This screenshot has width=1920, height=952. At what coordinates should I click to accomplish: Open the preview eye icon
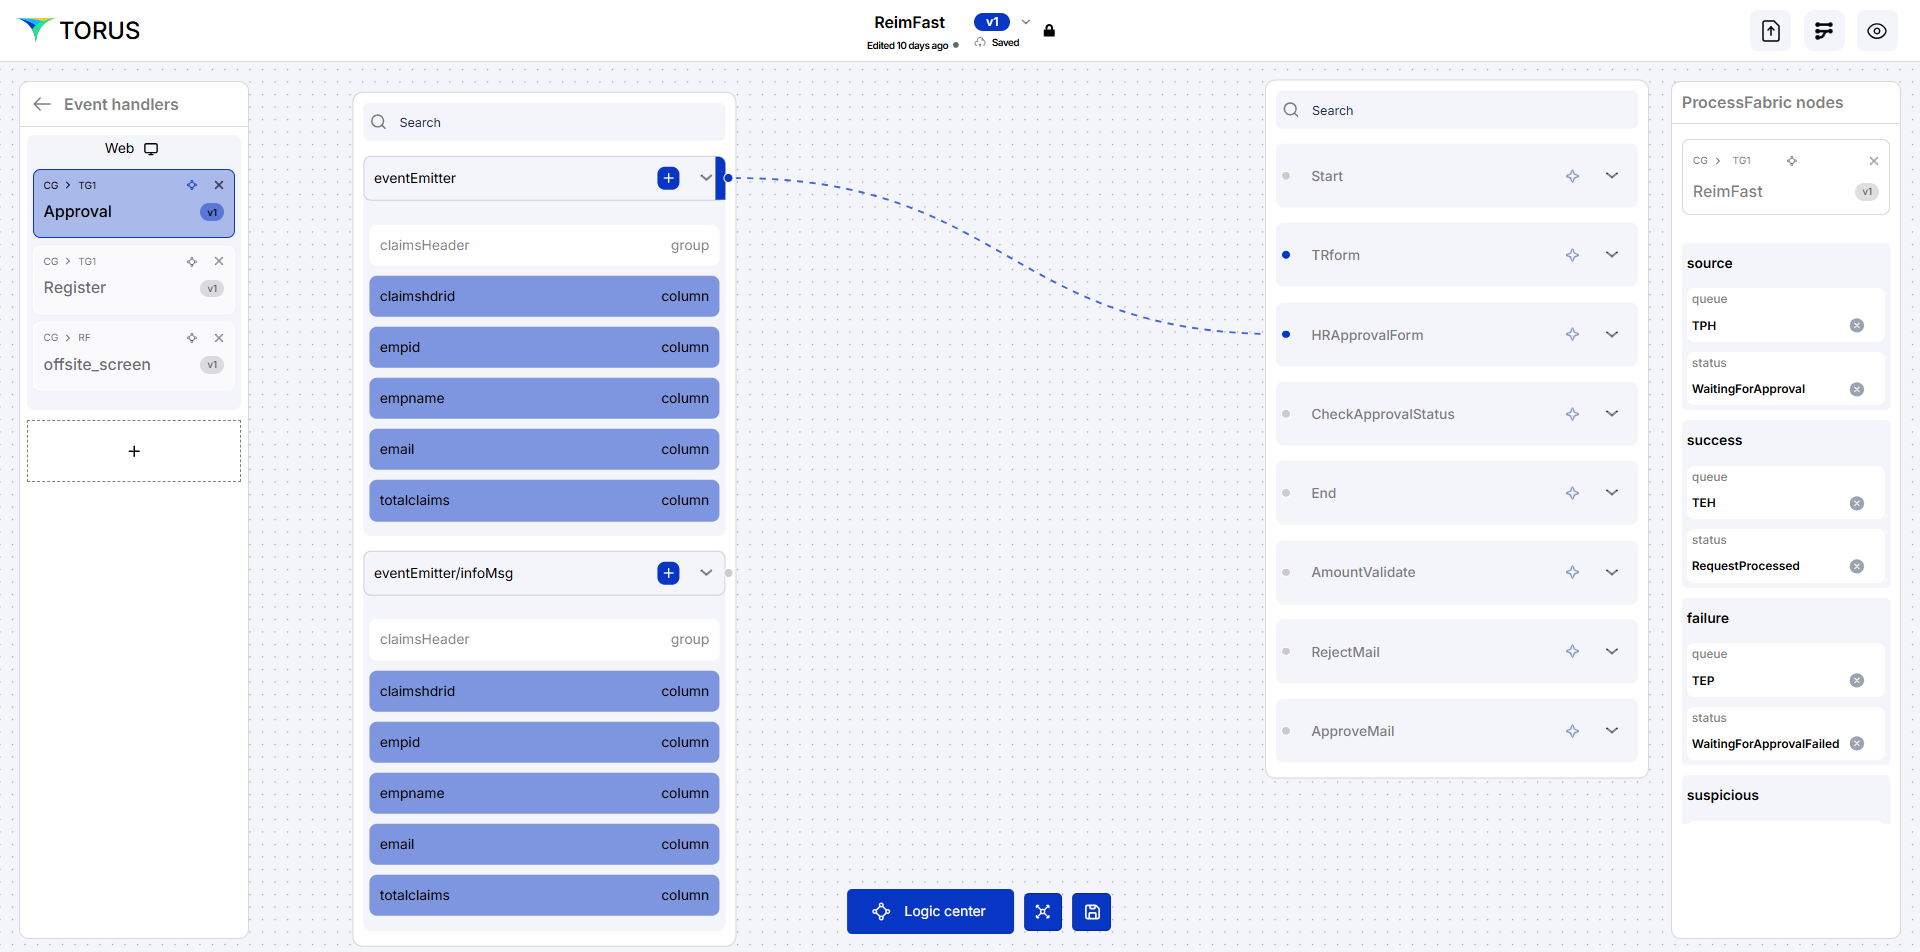1876,31
